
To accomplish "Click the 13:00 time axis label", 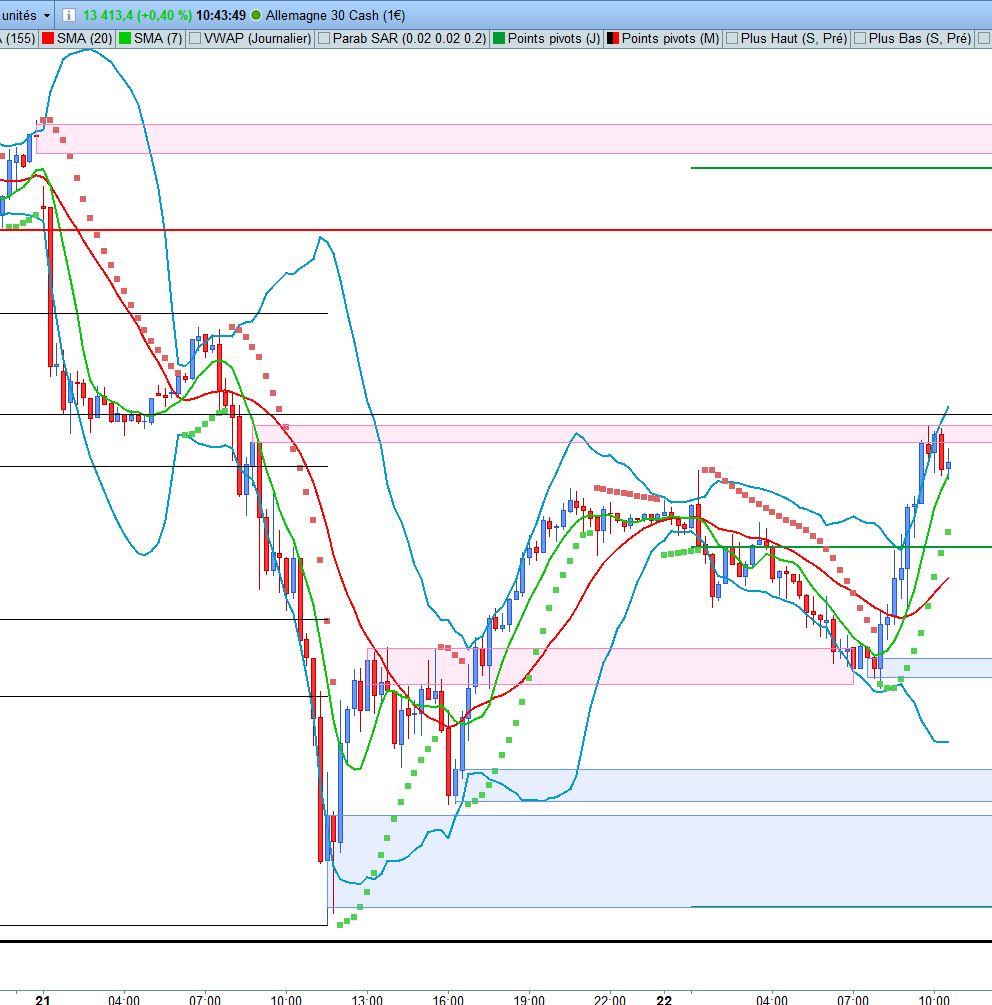I will pos(367,999).
